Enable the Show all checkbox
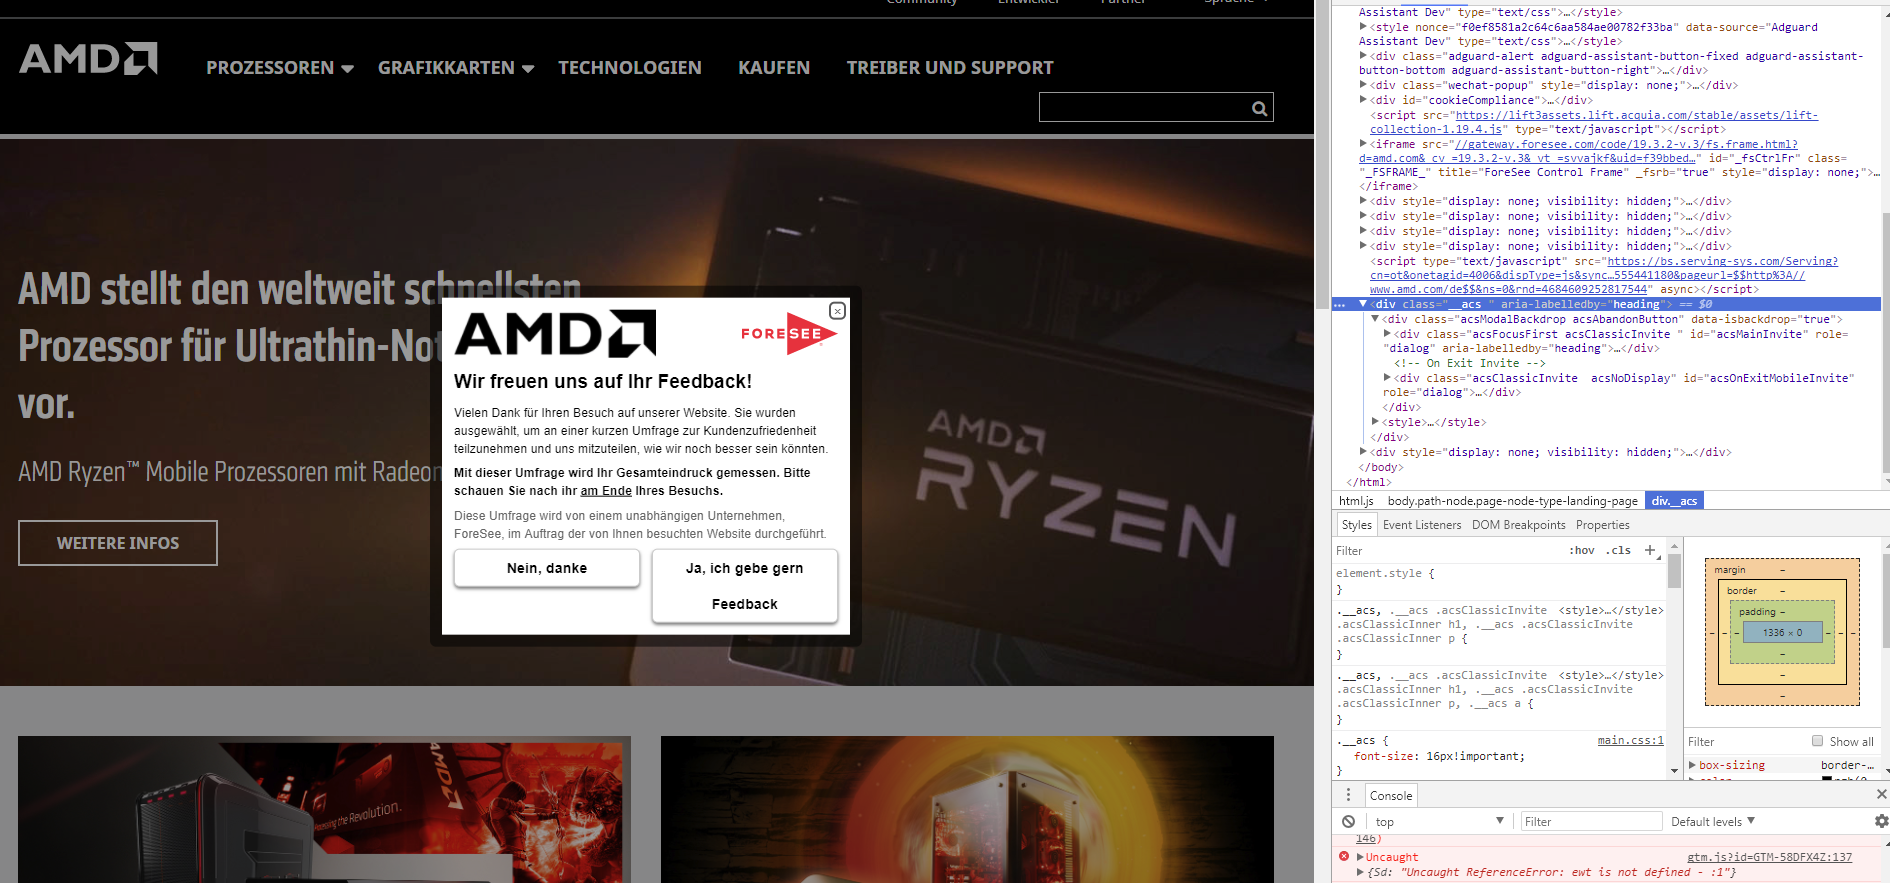The width and height of the screenshot is (1890, 883). [x=1818, y=741]
